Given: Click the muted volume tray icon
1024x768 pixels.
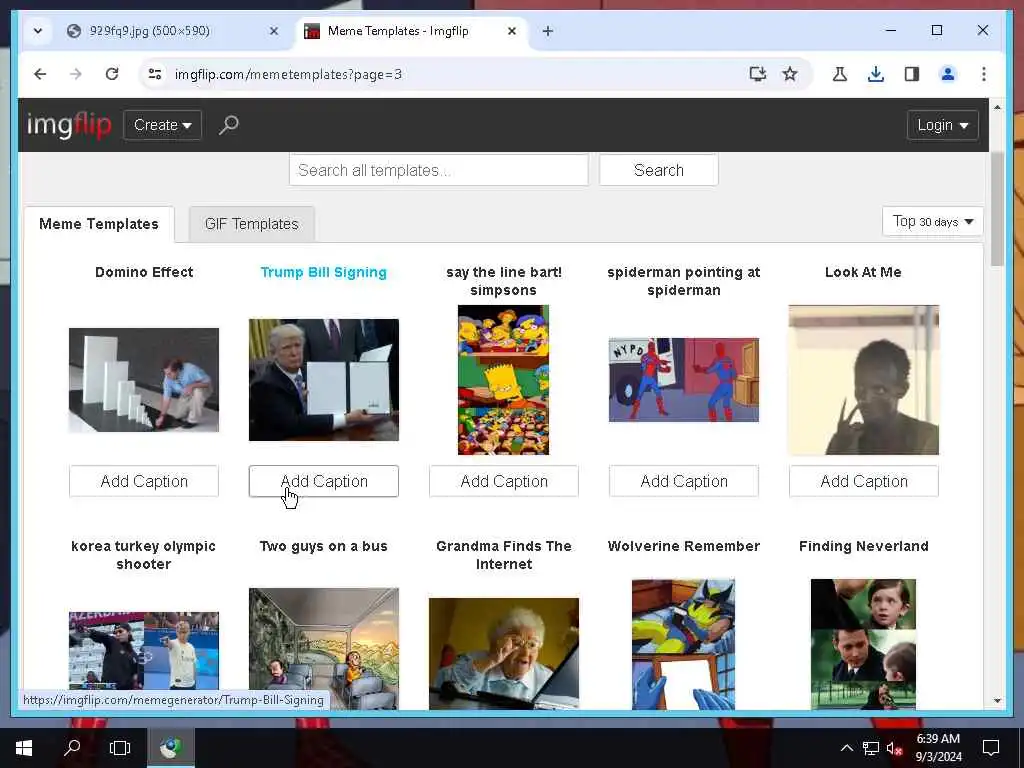Looking at the screenshot, I should coord(894,748).
